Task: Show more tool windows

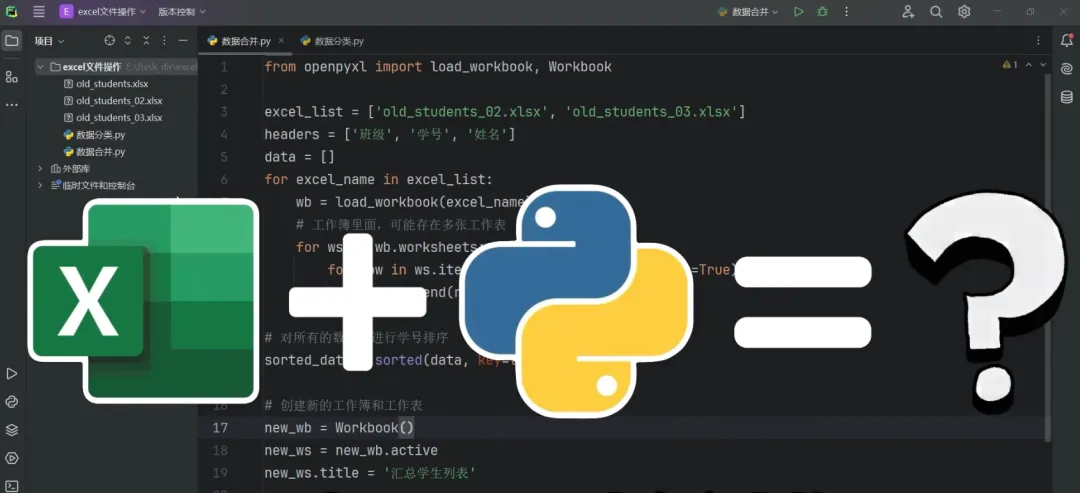Action: point(12,105)
